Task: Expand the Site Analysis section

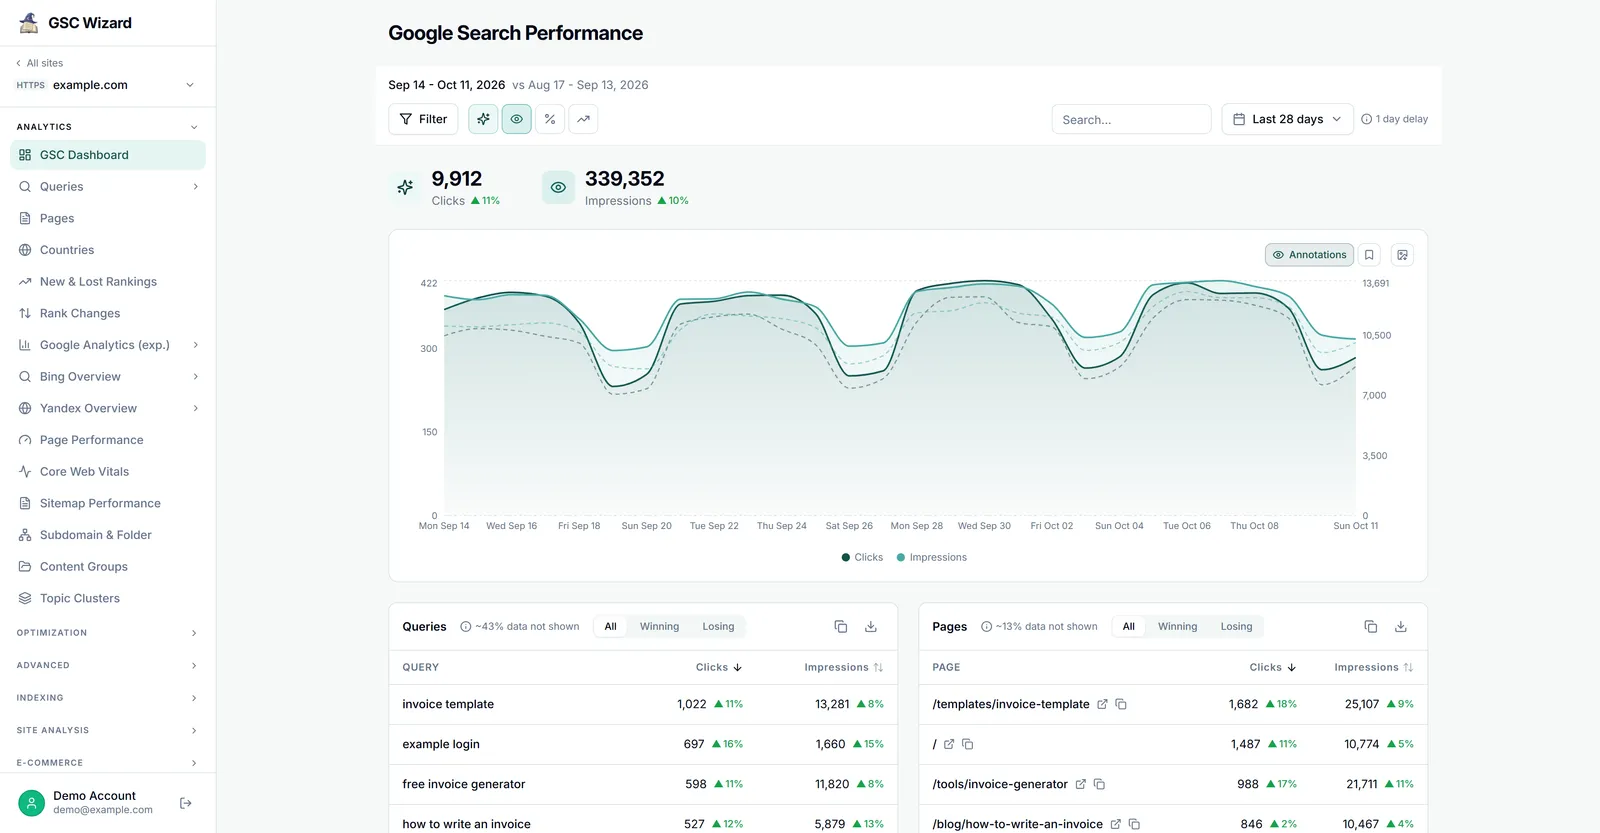Action: (108, 730)
